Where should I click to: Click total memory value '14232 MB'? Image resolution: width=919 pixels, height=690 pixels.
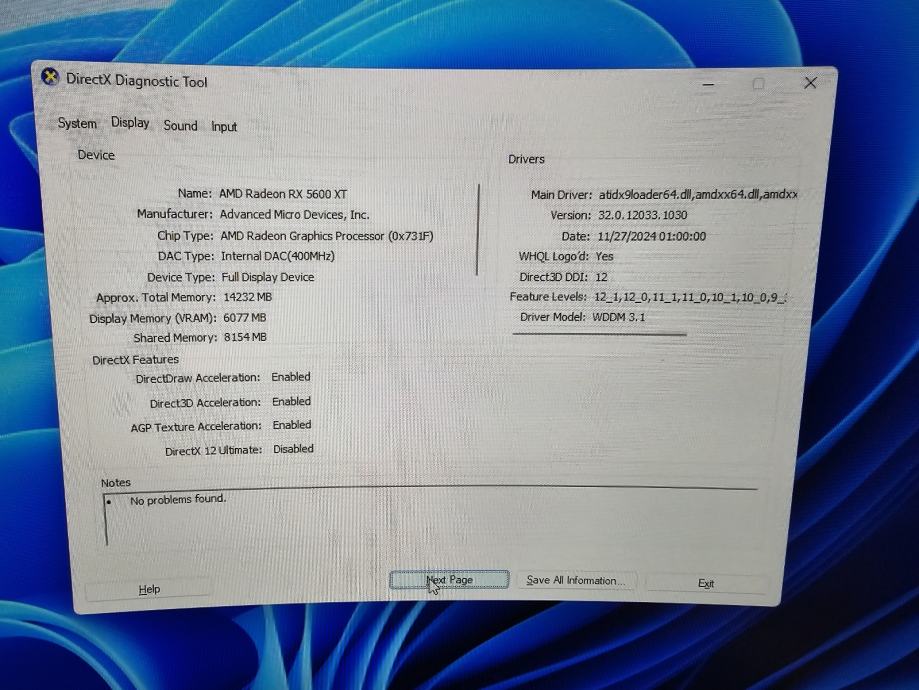click(x=247, y=297)
